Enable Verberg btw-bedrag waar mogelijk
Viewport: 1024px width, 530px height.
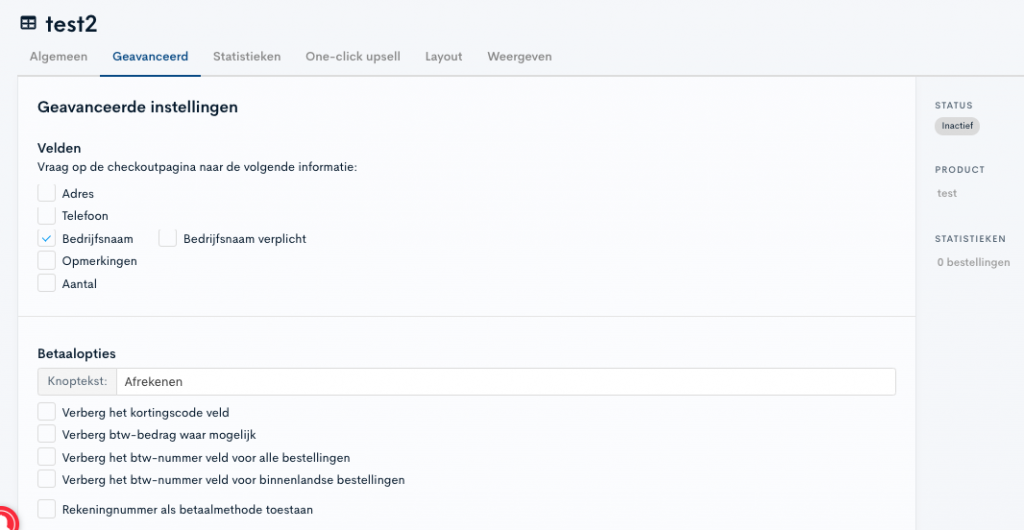47,433
